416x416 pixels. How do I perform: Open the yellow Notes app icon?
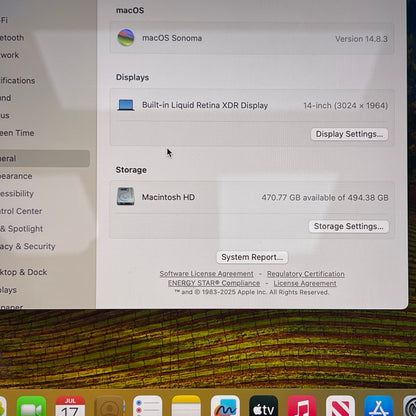tap(186, 406)
